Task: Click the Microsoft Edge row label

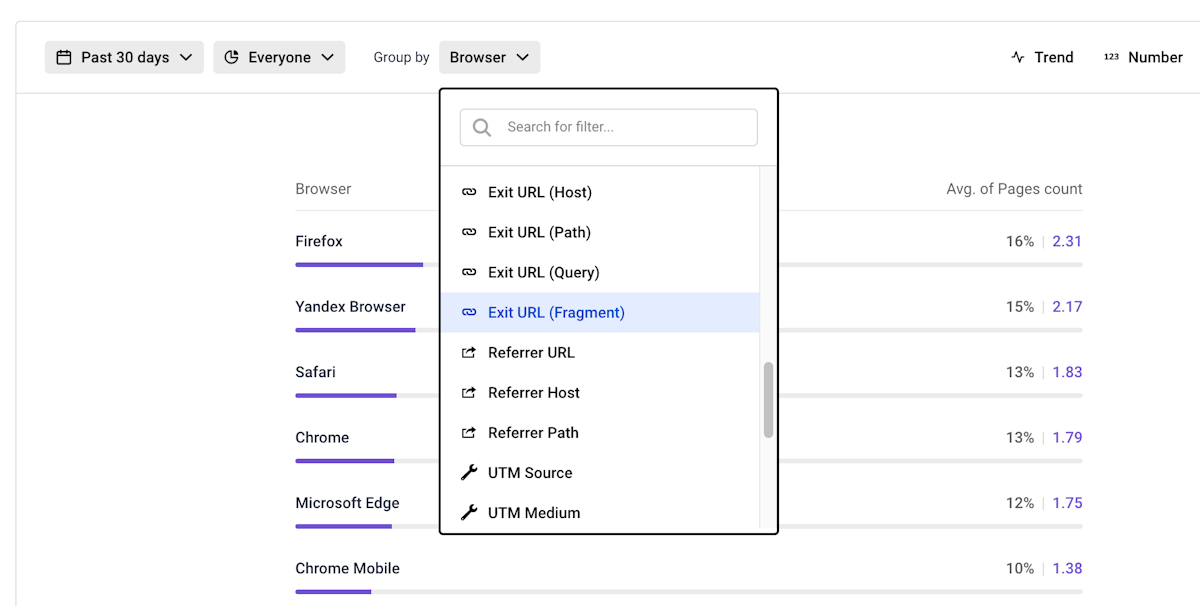Action: 347,503
